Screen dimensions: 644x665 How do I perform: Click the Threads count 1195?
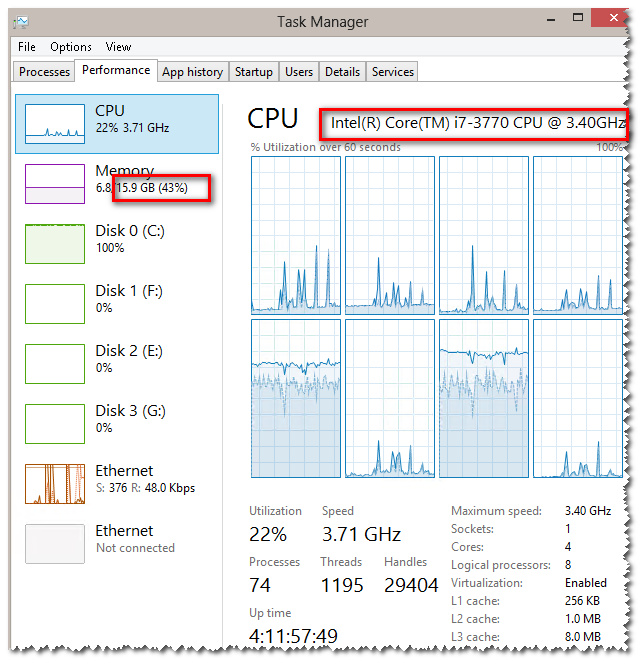(342, 585)
